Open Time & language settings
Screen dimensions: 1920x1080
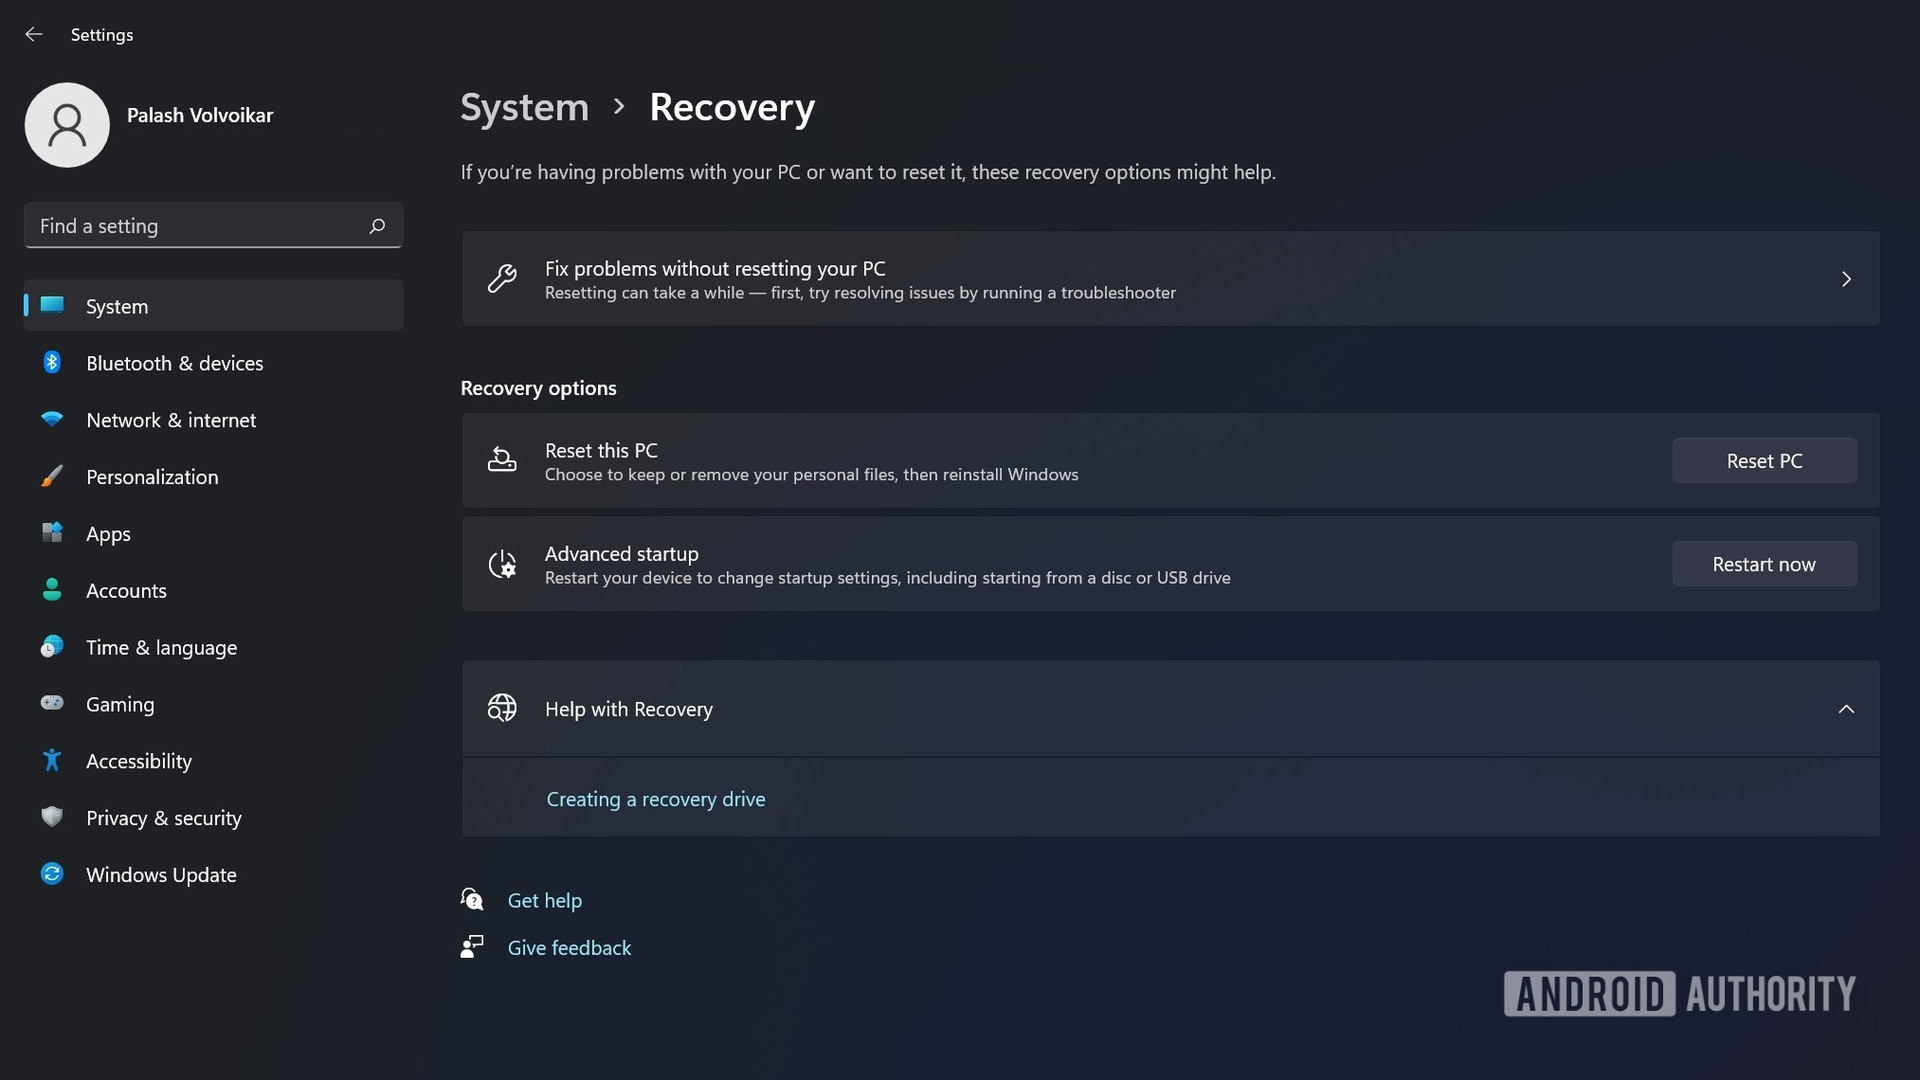pos(213,647)
